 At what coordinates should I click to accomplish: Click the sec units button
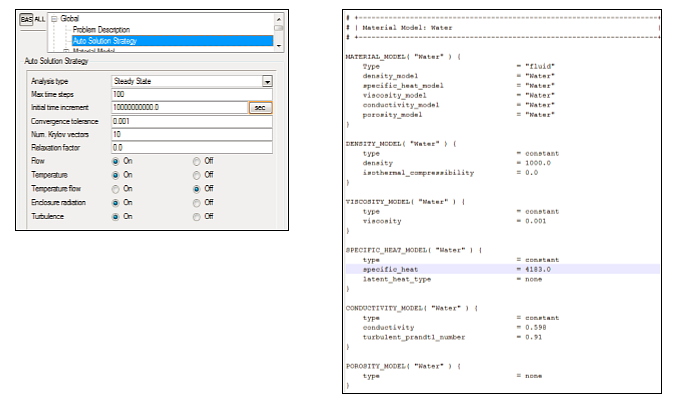coord(260,107)
